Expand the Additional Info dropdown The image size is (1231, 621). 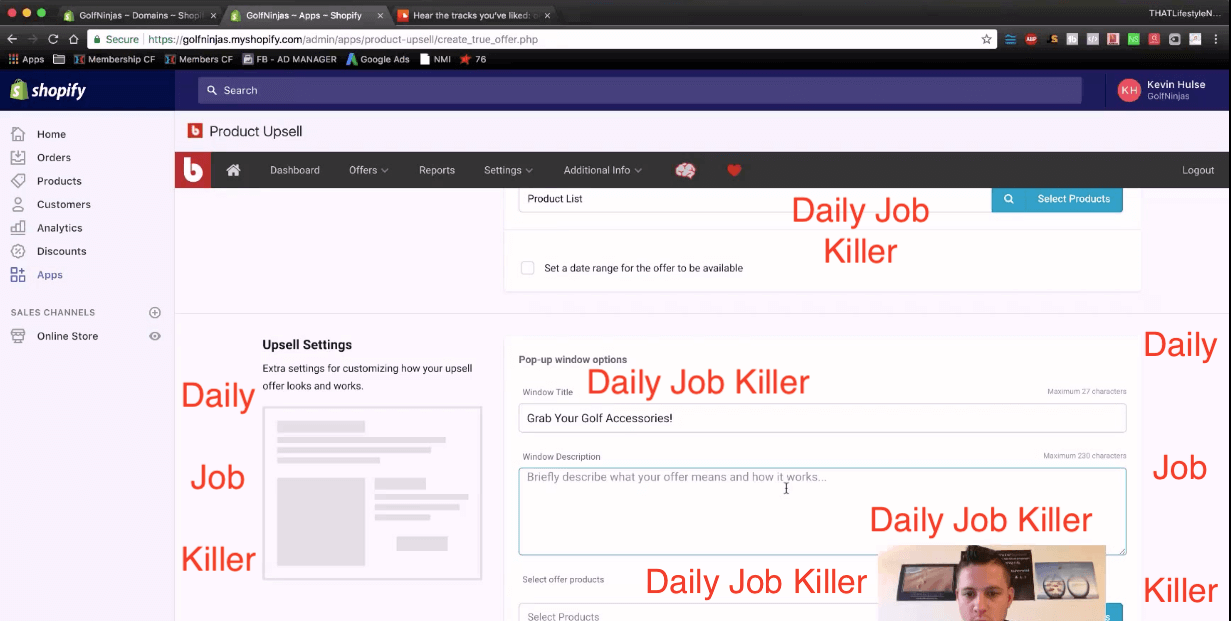tap(603, 170)
